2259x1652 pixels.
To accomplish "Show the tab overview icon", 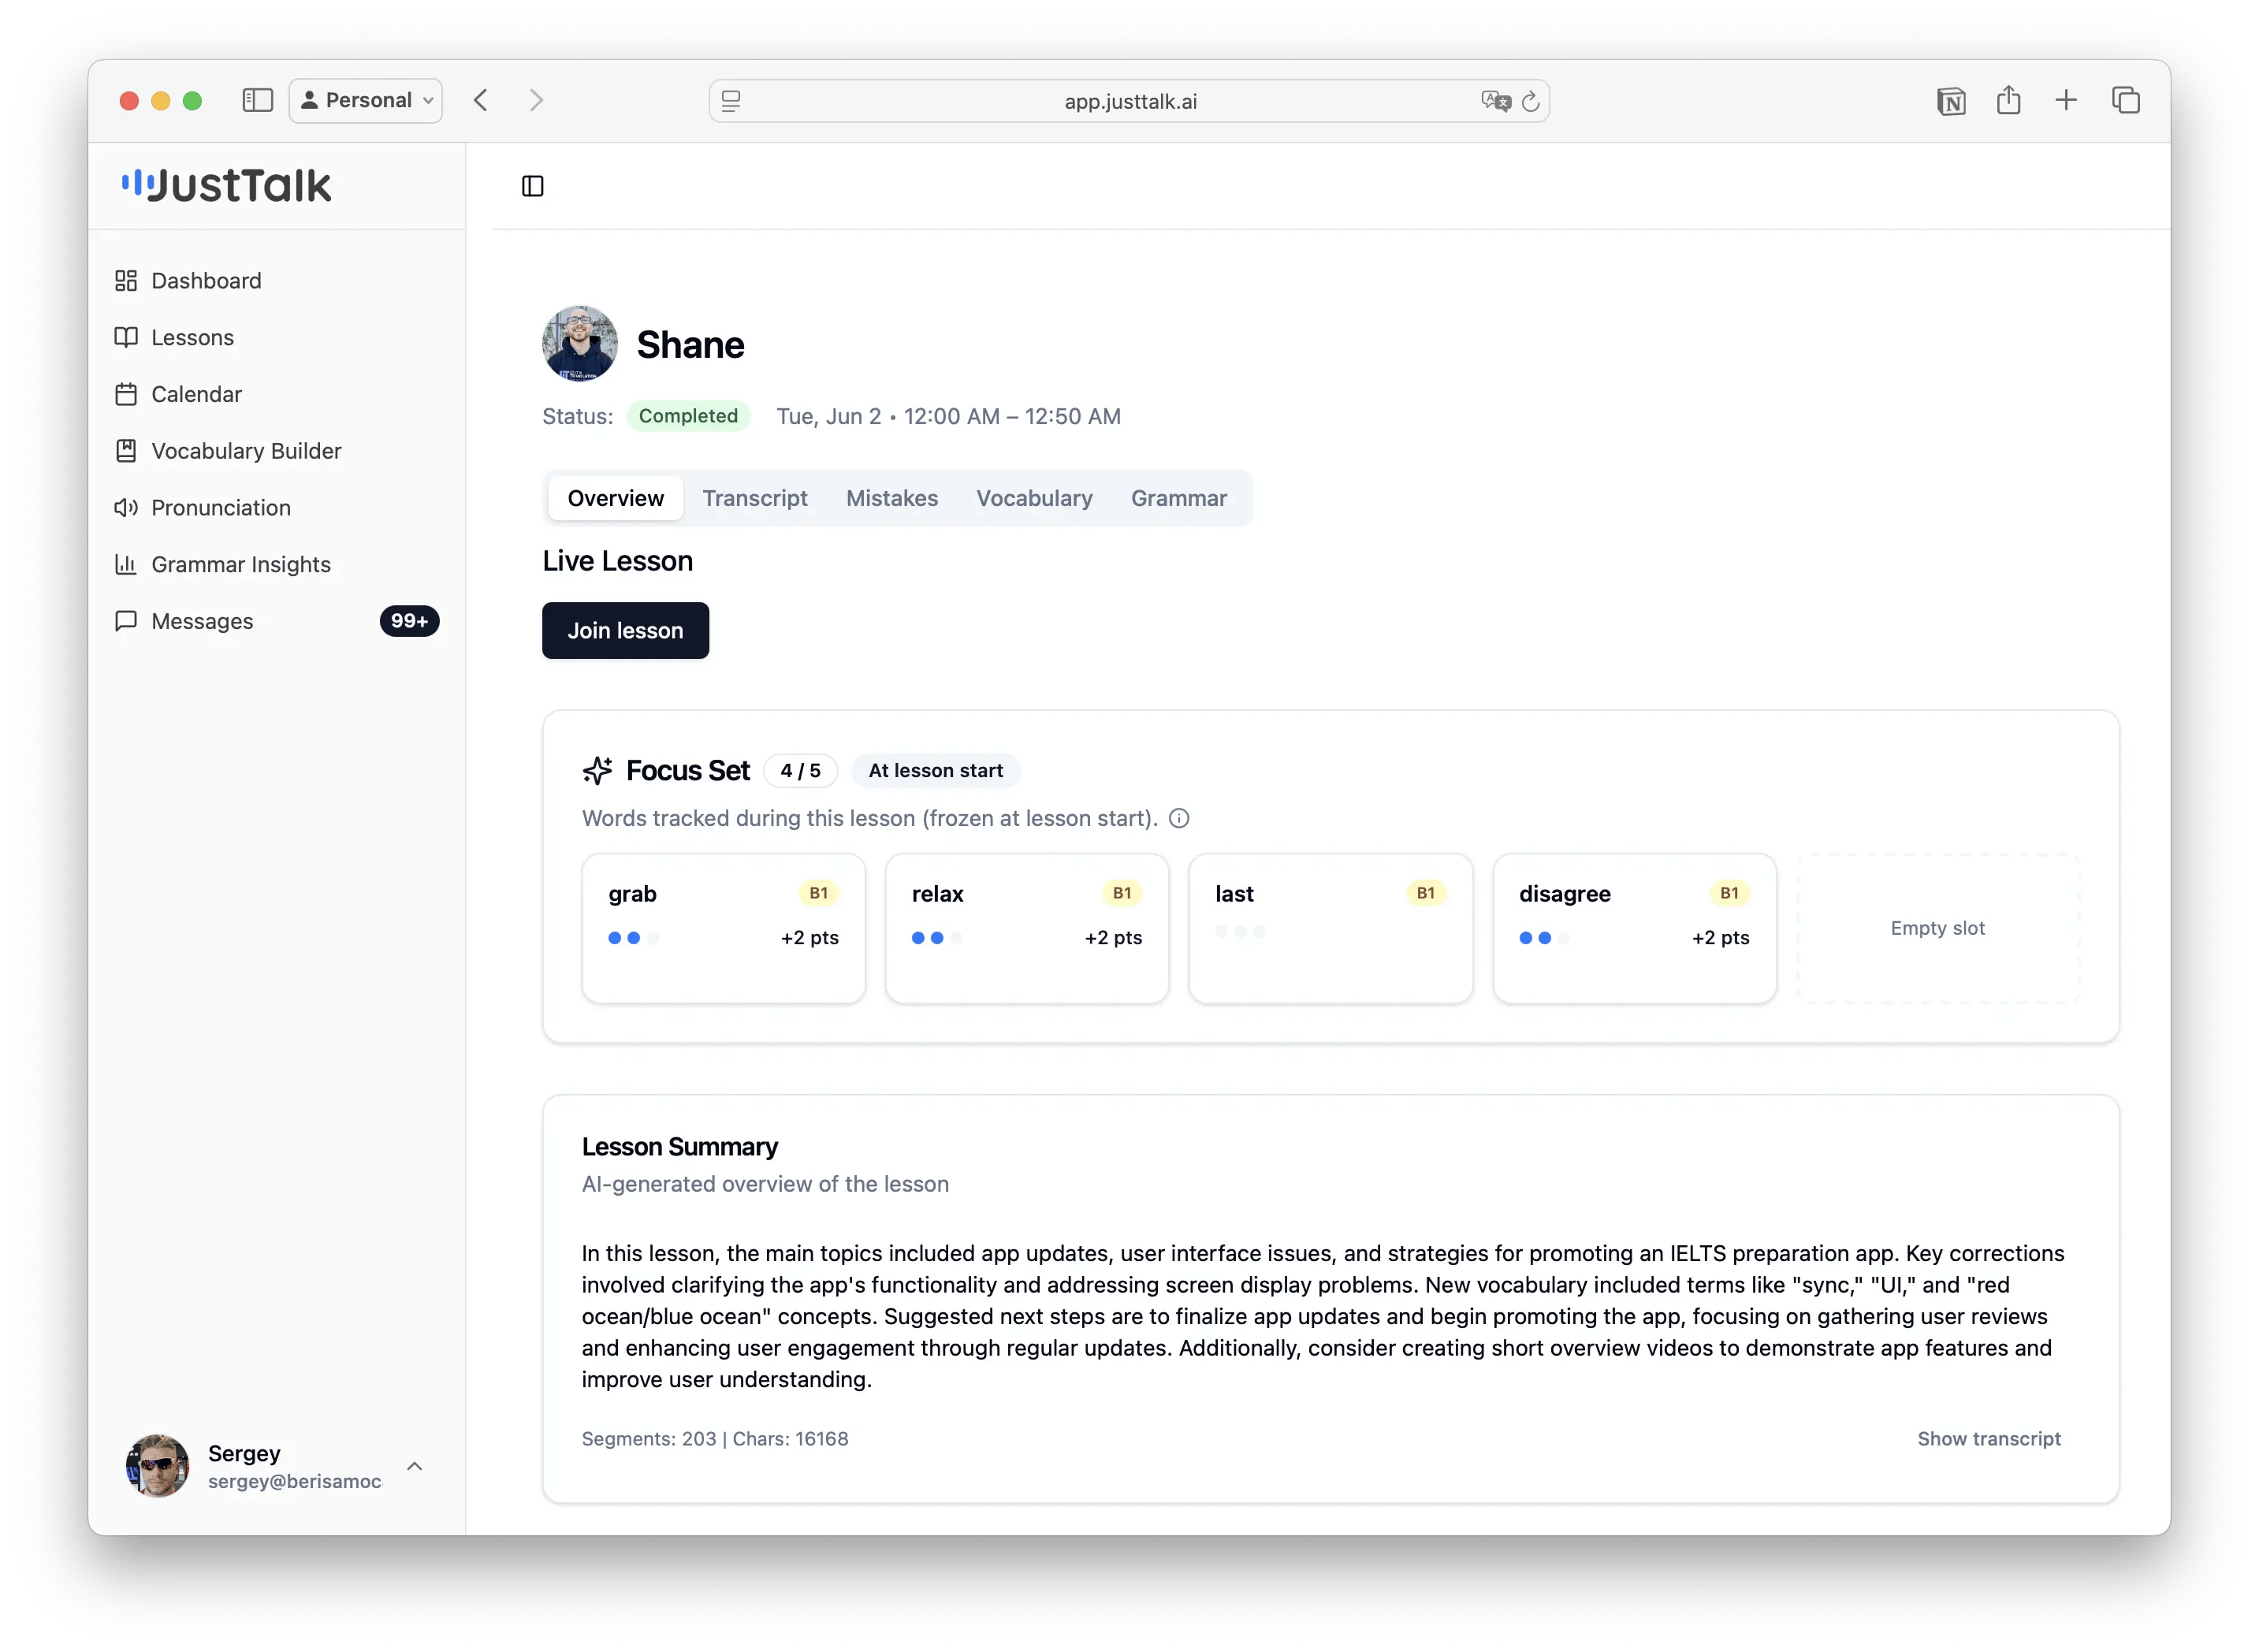I will (x=2125, y=100).
